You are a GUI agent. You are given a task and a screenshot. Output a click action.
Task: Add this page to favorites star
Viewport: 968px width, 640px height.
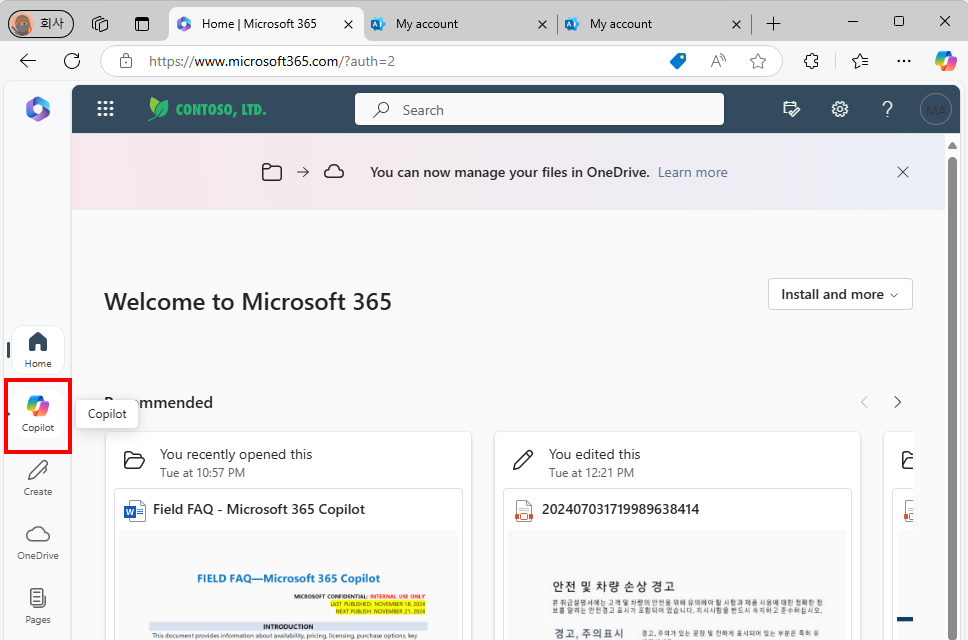757,61
